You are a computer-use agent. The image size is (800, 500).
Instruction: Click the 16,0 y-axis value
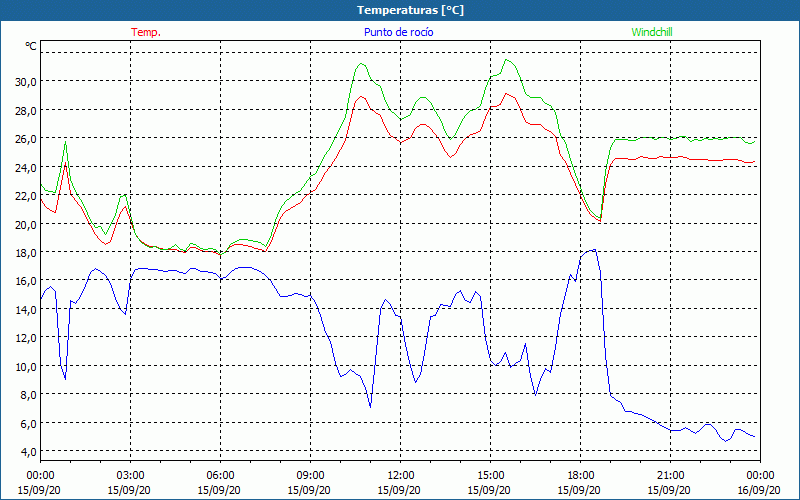(26, 281)
